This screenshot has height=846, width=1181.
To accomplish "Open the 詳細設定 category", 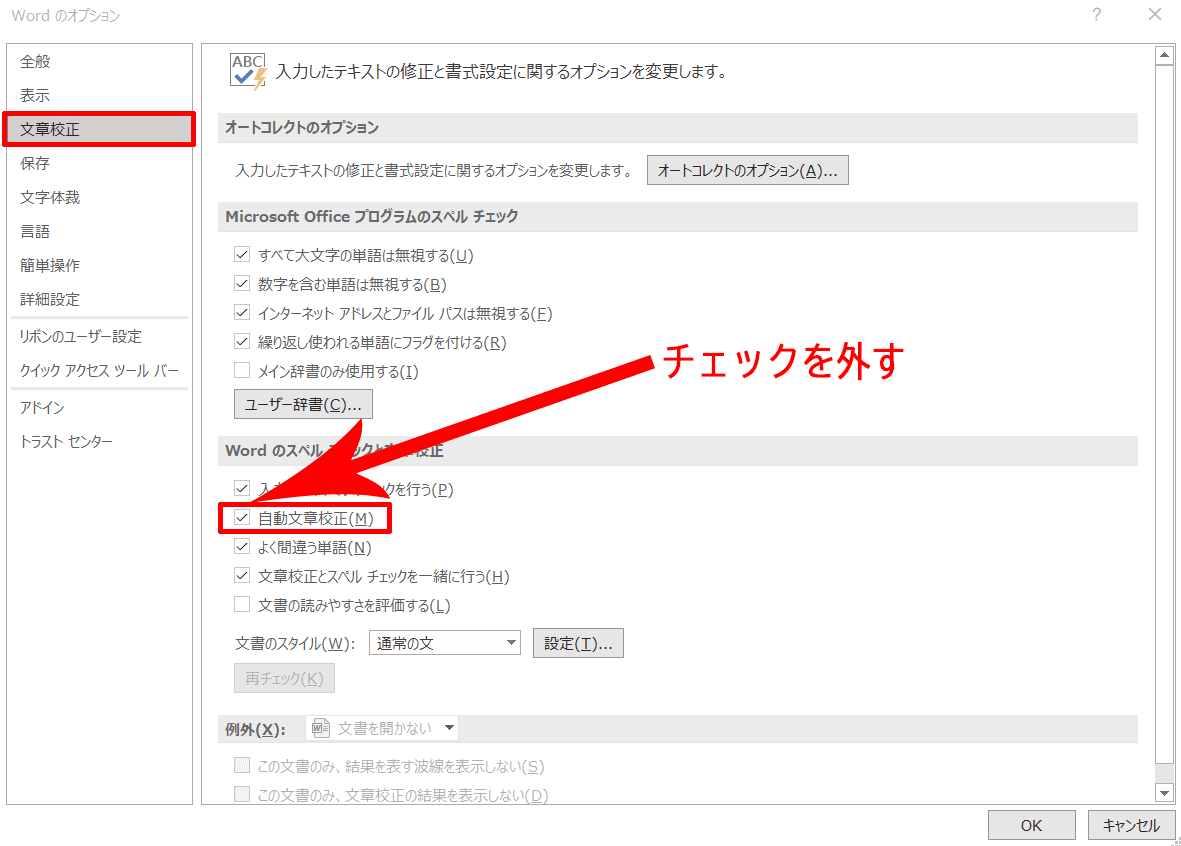I will (x=50, y=299).
